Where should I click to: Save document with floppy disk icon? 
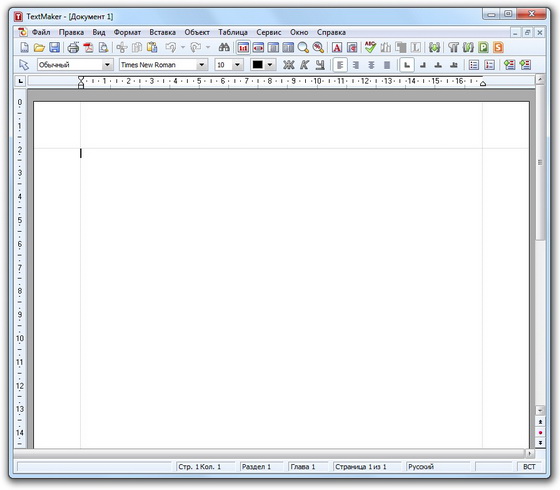(x=54, y=47)
